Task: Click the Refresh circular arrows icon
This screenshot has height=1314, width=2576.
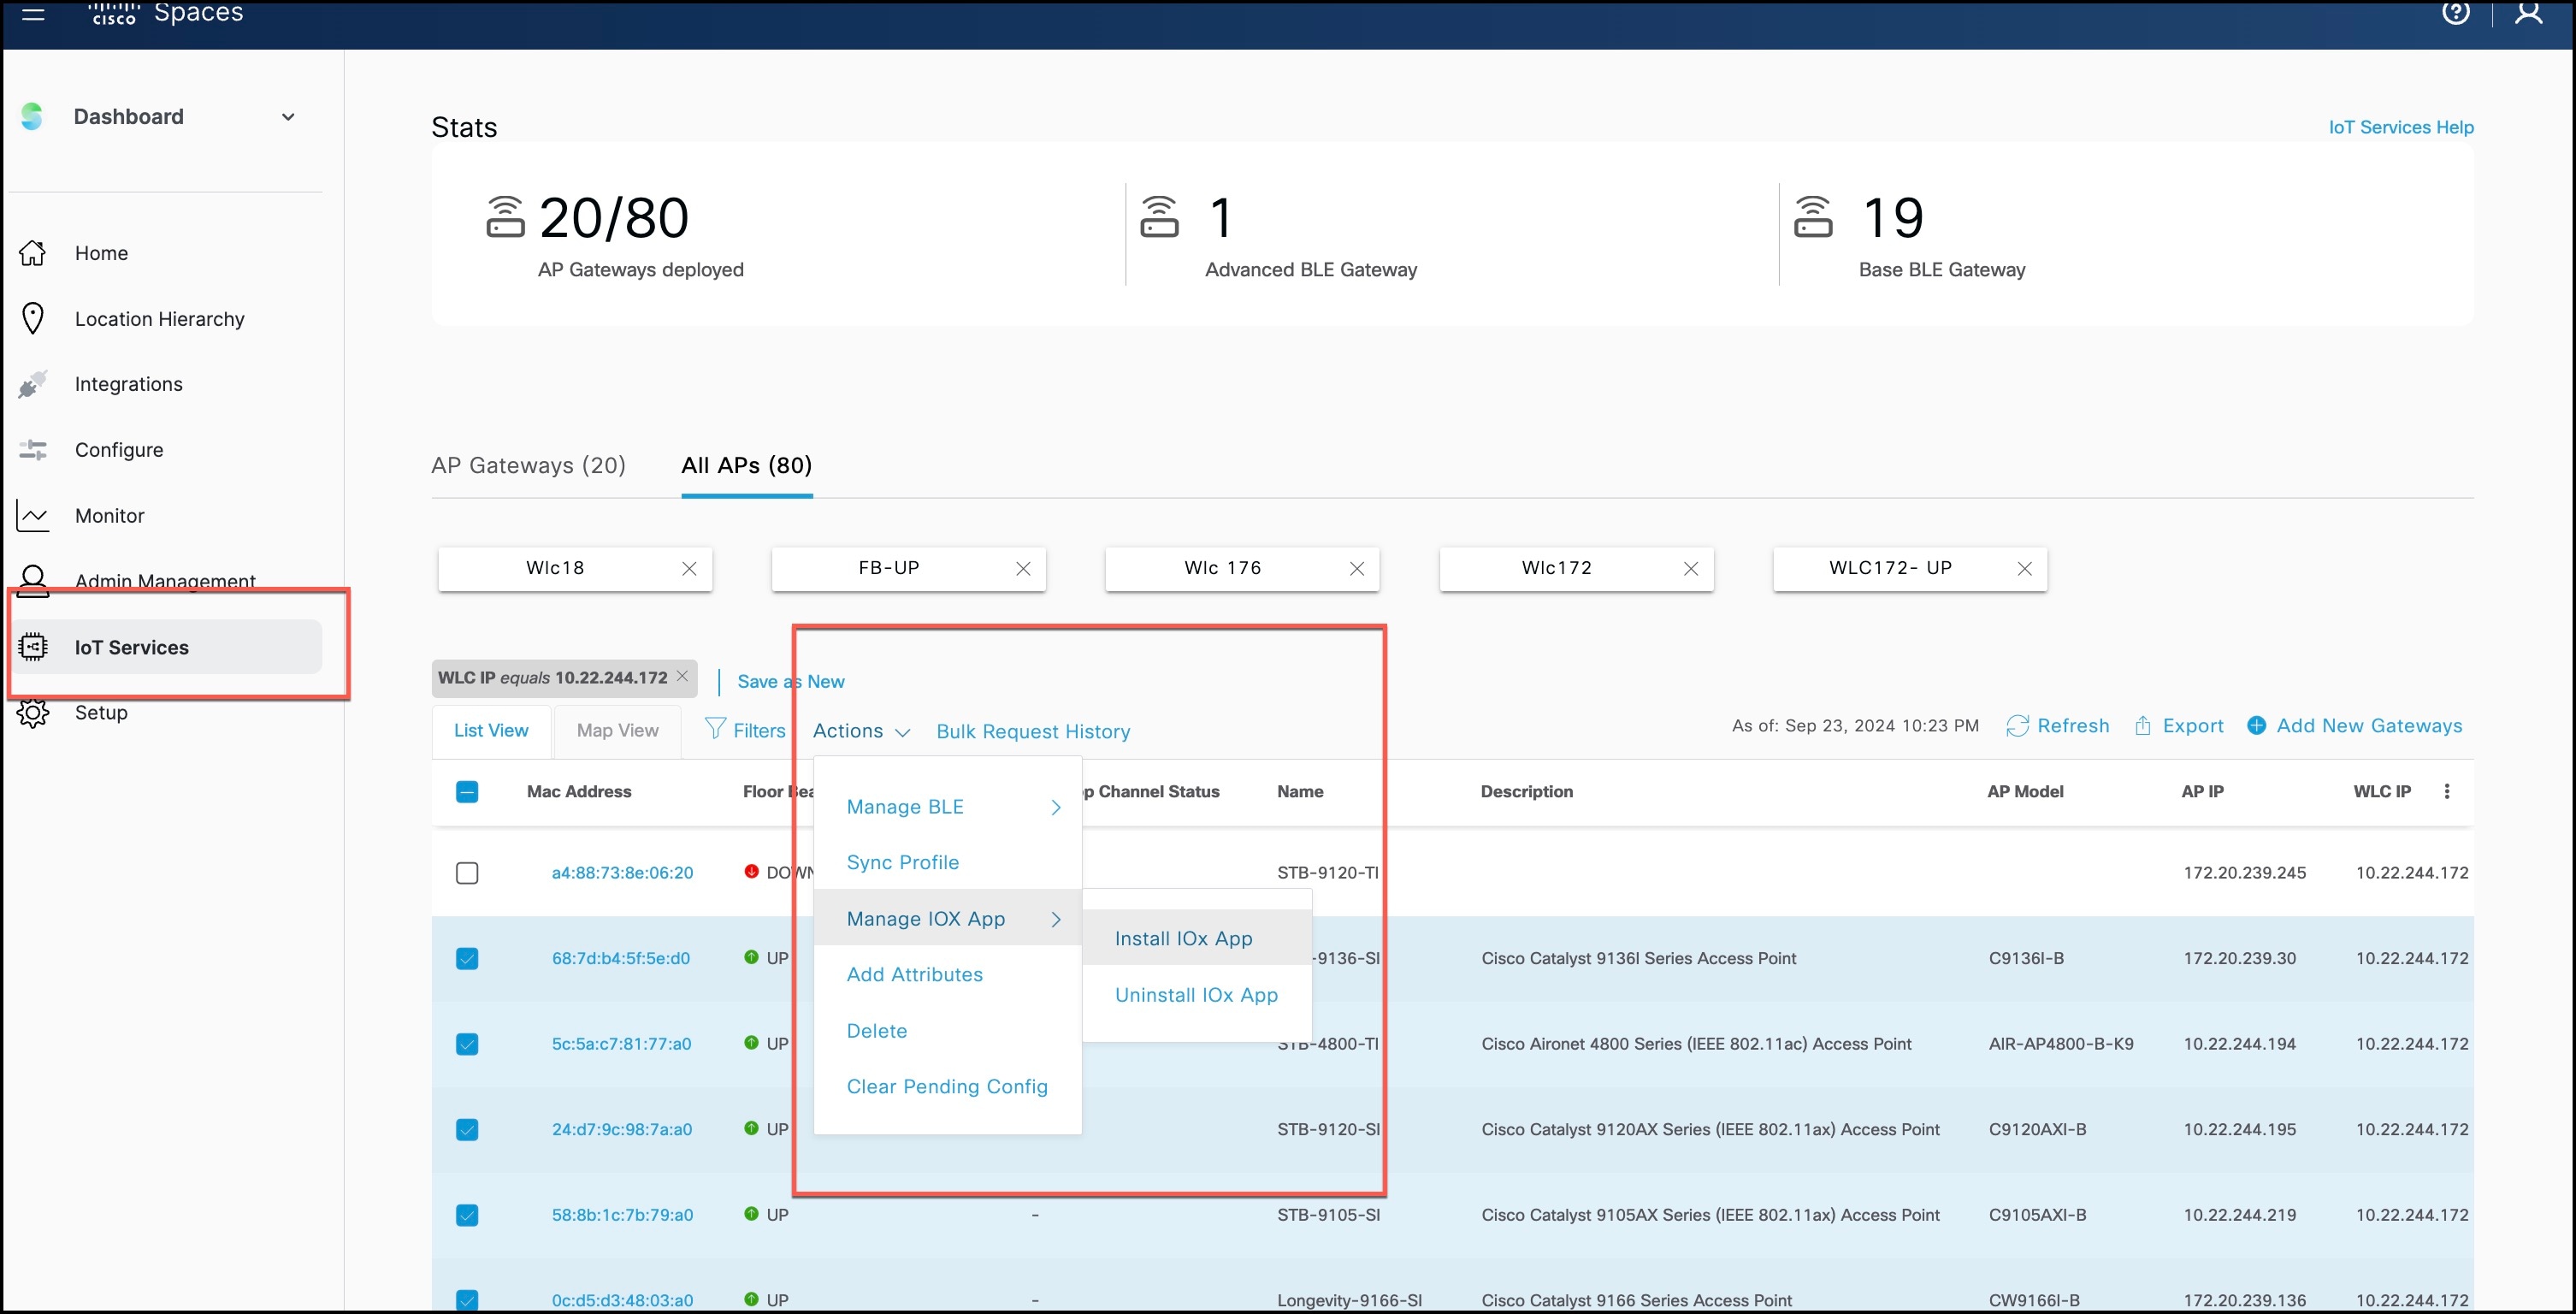Action: click(2017, 726)
